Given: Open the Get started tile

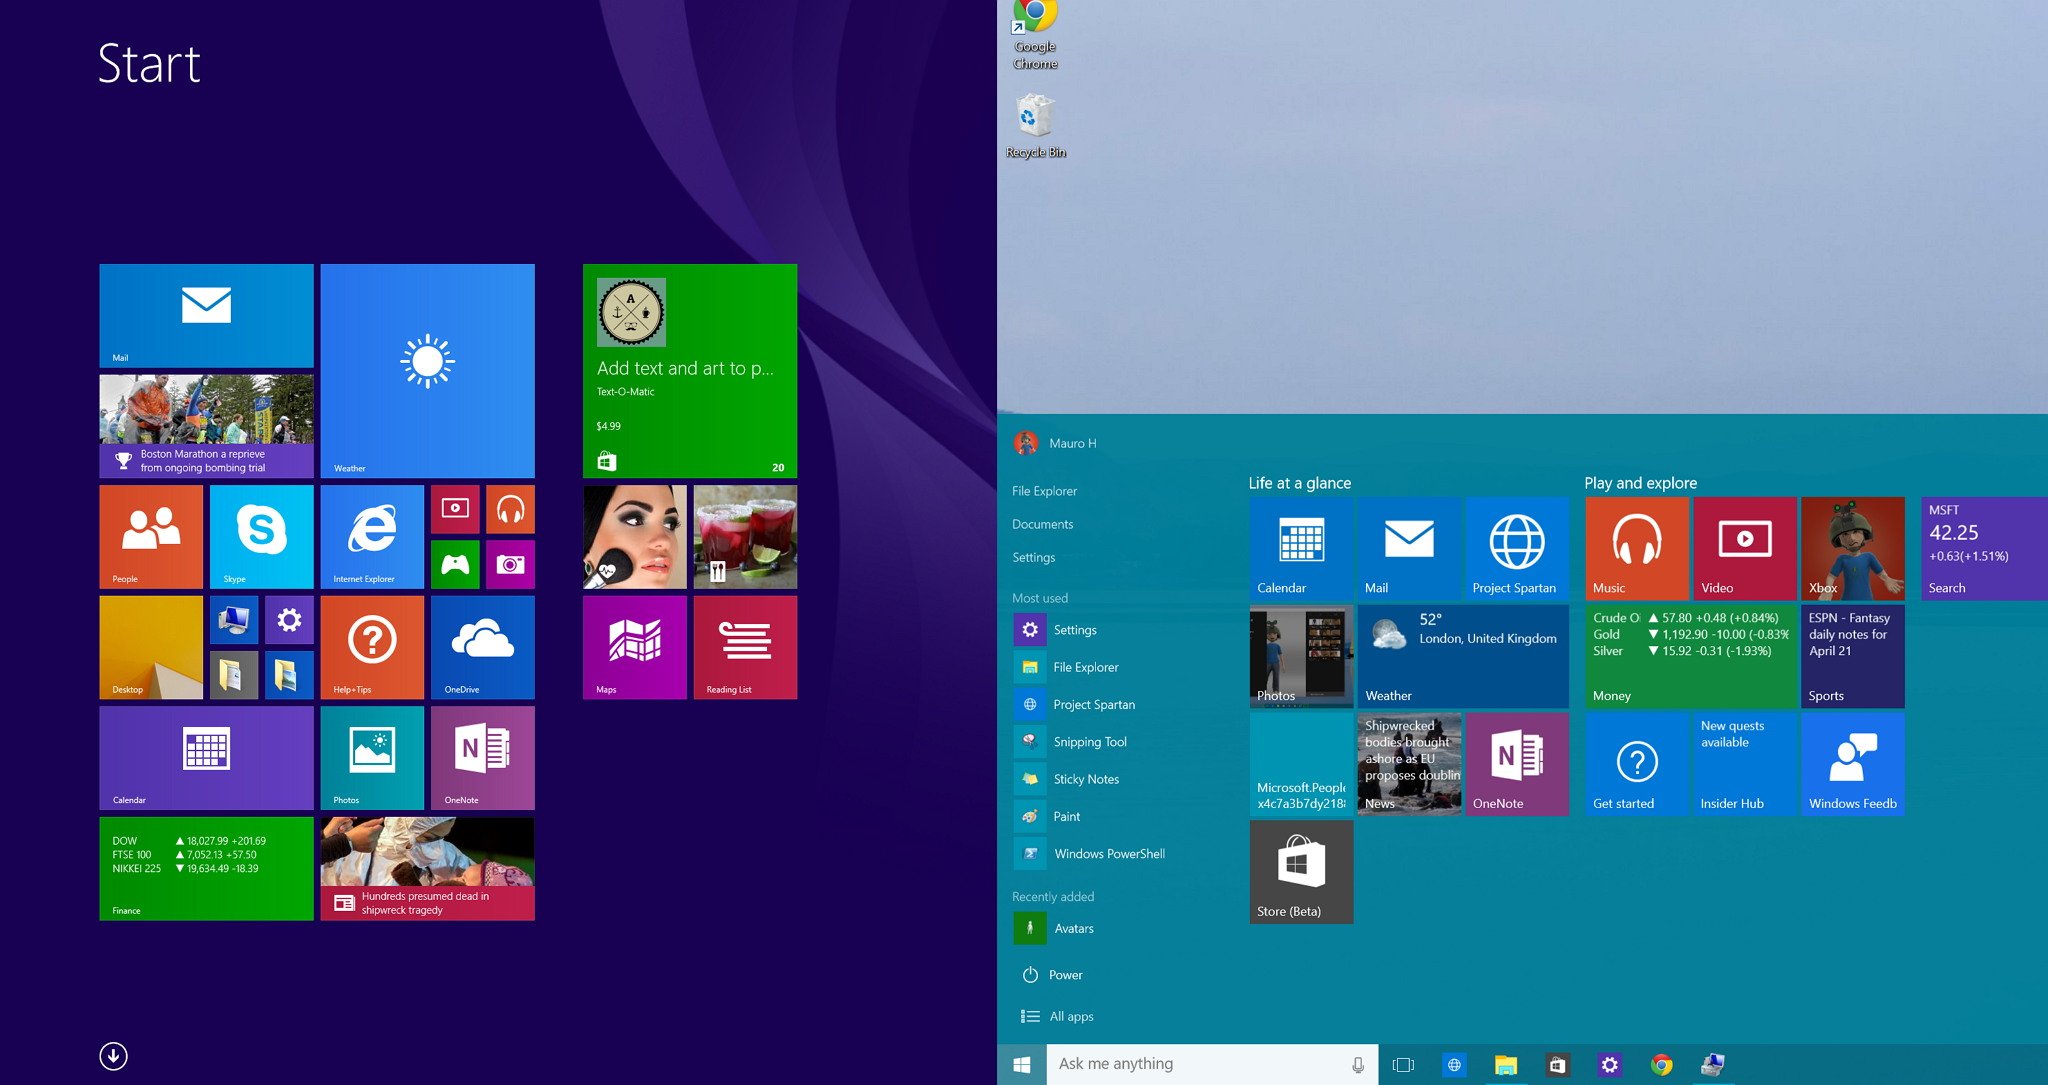Looking at the screenshot, I should tap(1636, 764).
